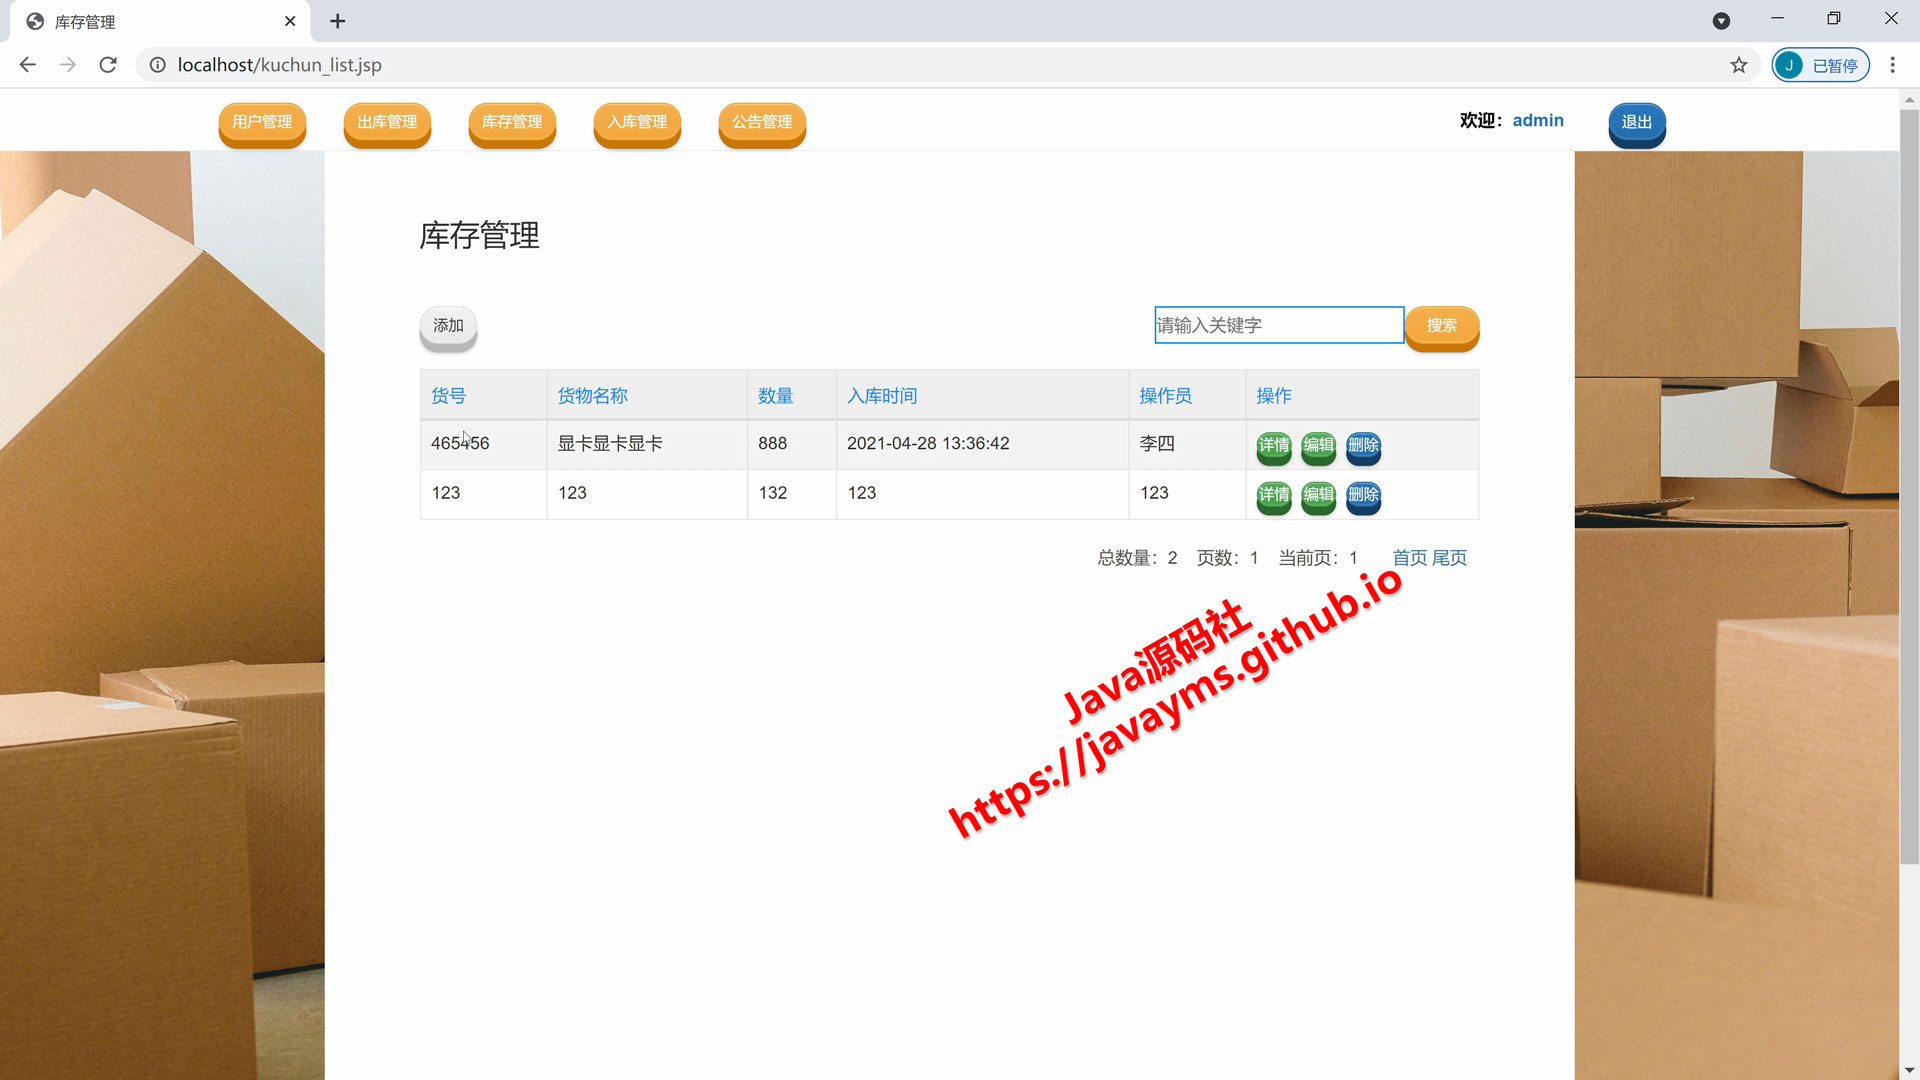Screen dimensions: 1920x1080
Task: Close the 库存管理 tab
Action: [290, 21]
